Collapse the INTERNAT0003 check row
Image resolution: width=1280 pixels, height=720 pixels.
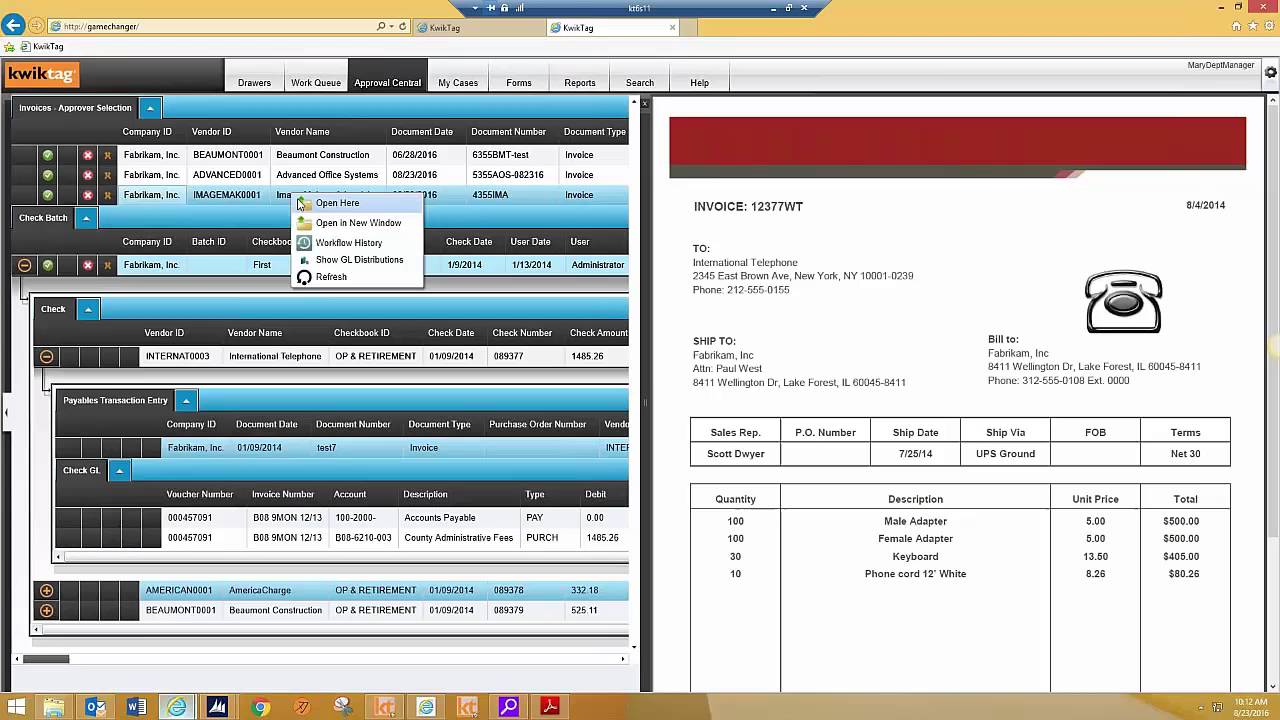click(x=46, y=356)
